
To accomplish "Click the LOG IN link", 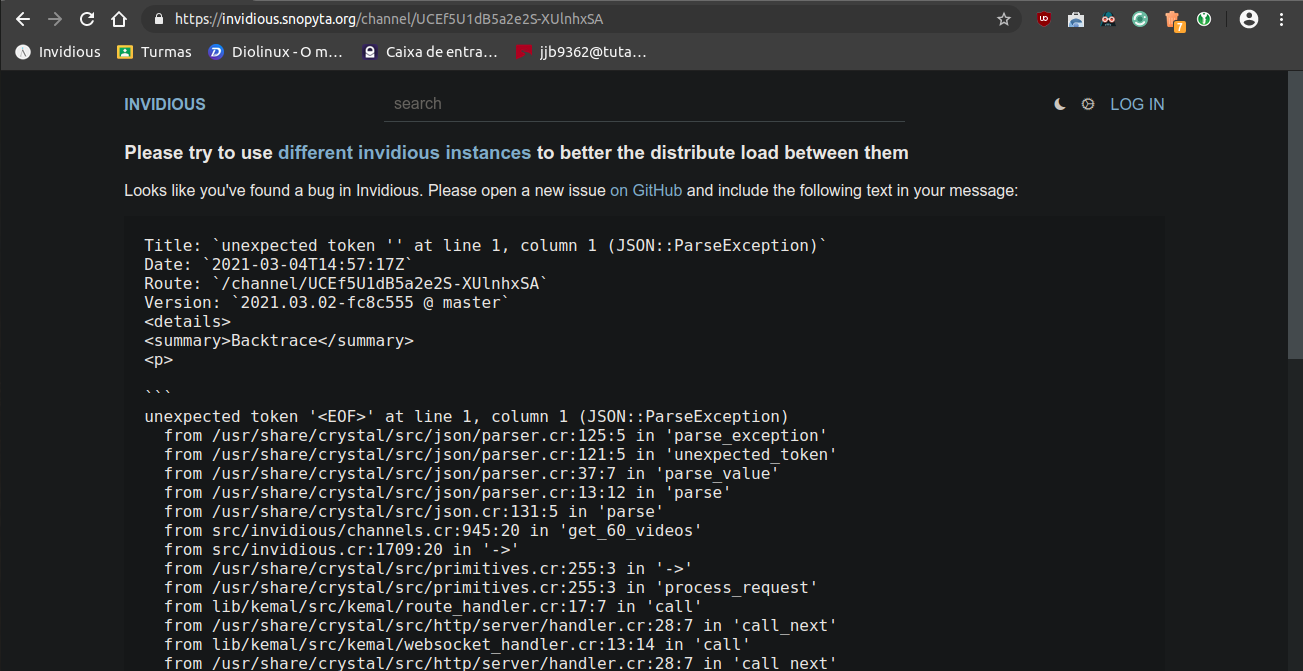I will (1137, 104).
